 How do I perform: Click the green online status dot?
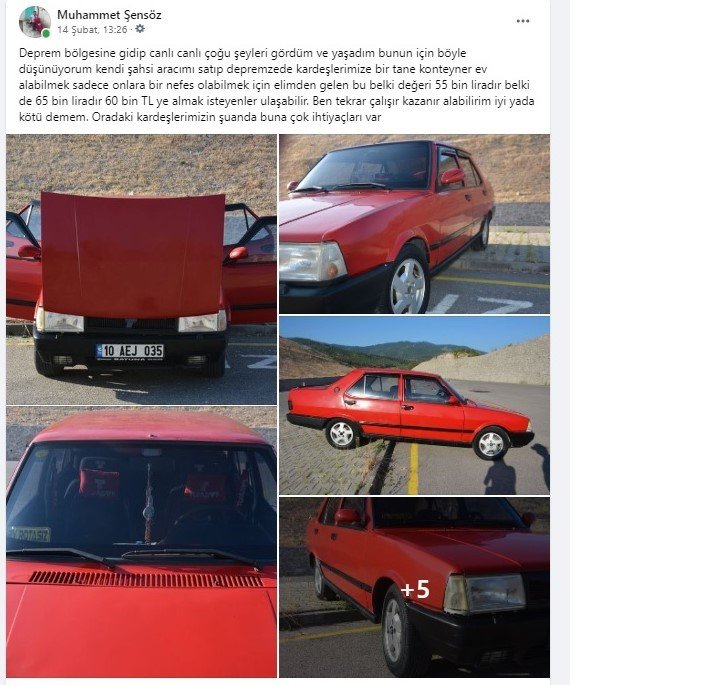tap(46, 33)
